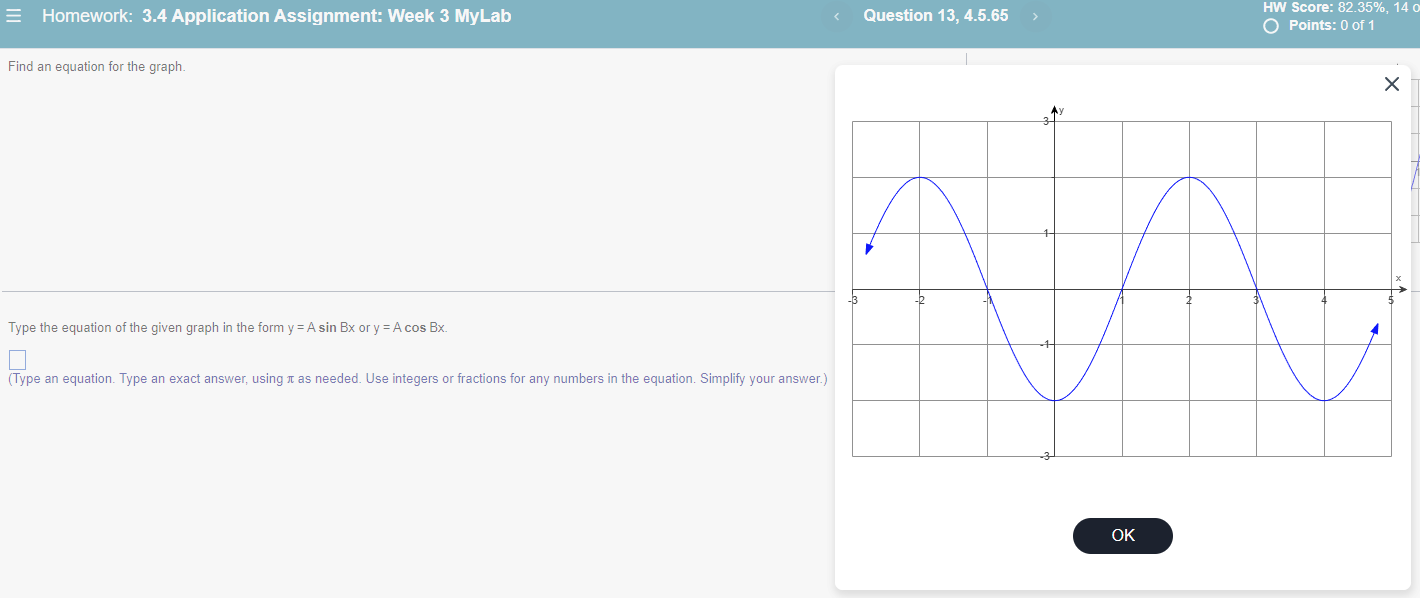
Task: Select the 'Find an equation' prompt text
Action: 97,66
